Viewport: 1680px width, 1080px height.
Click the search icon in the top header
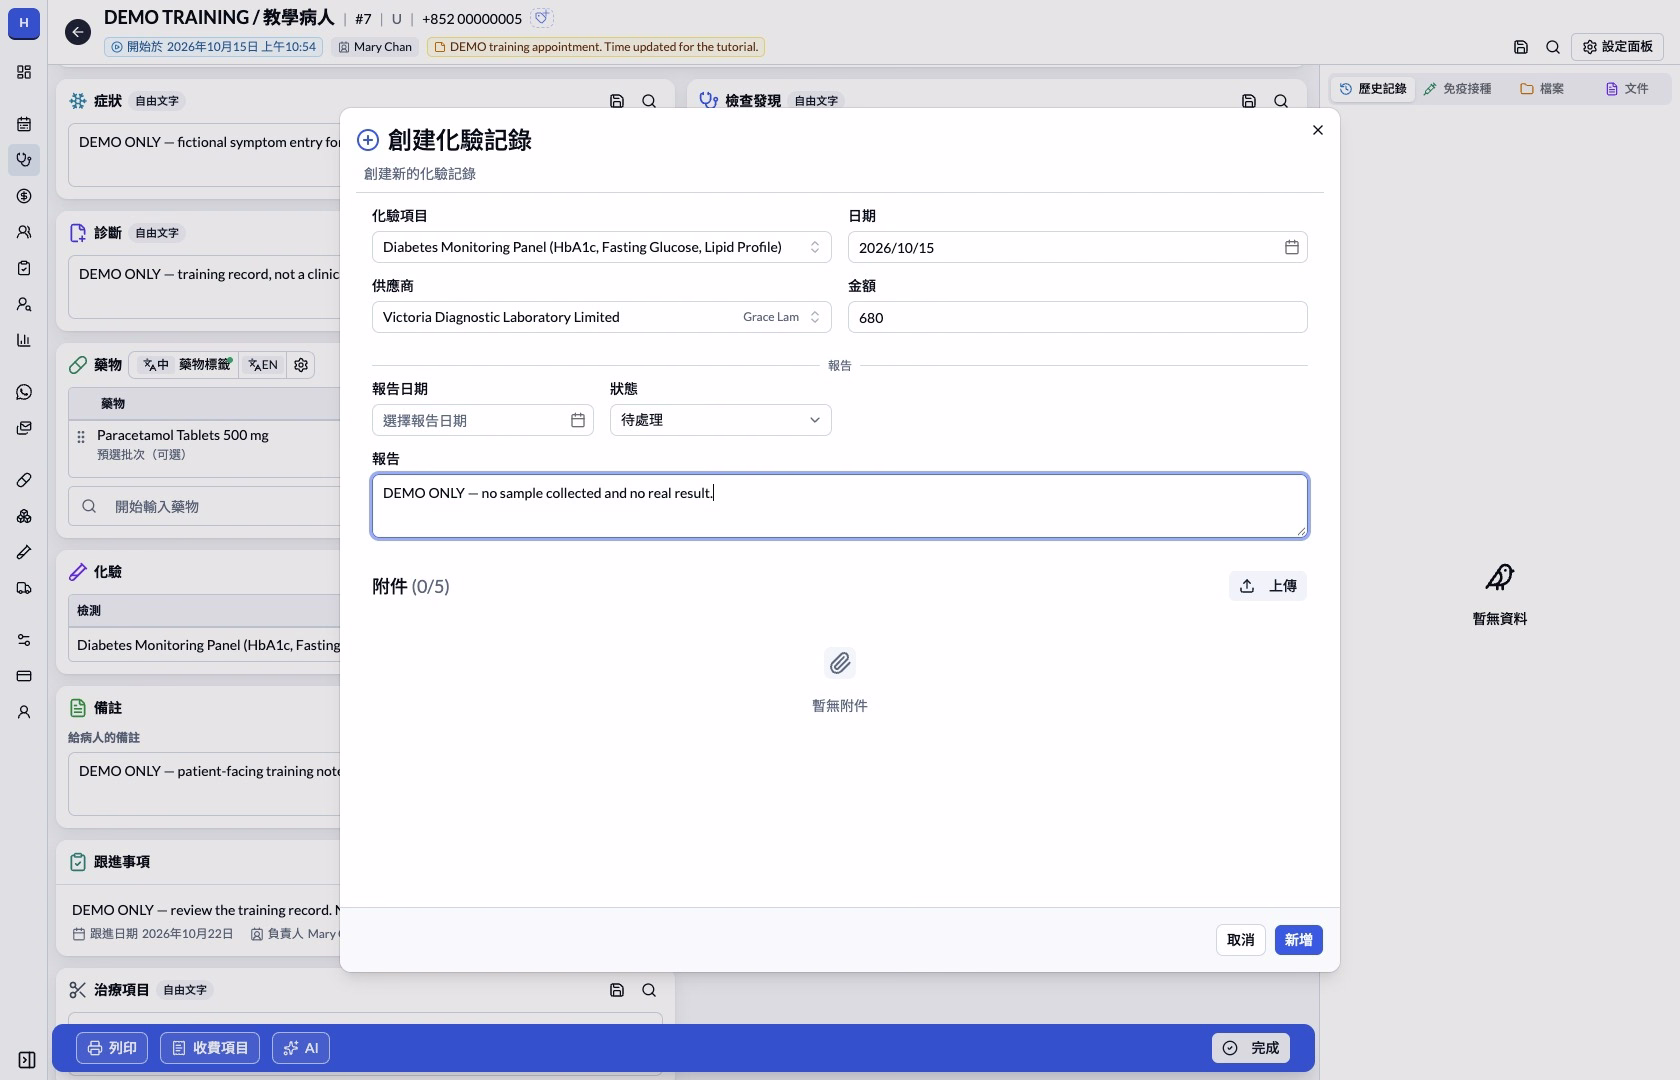tap(1553, 47)
